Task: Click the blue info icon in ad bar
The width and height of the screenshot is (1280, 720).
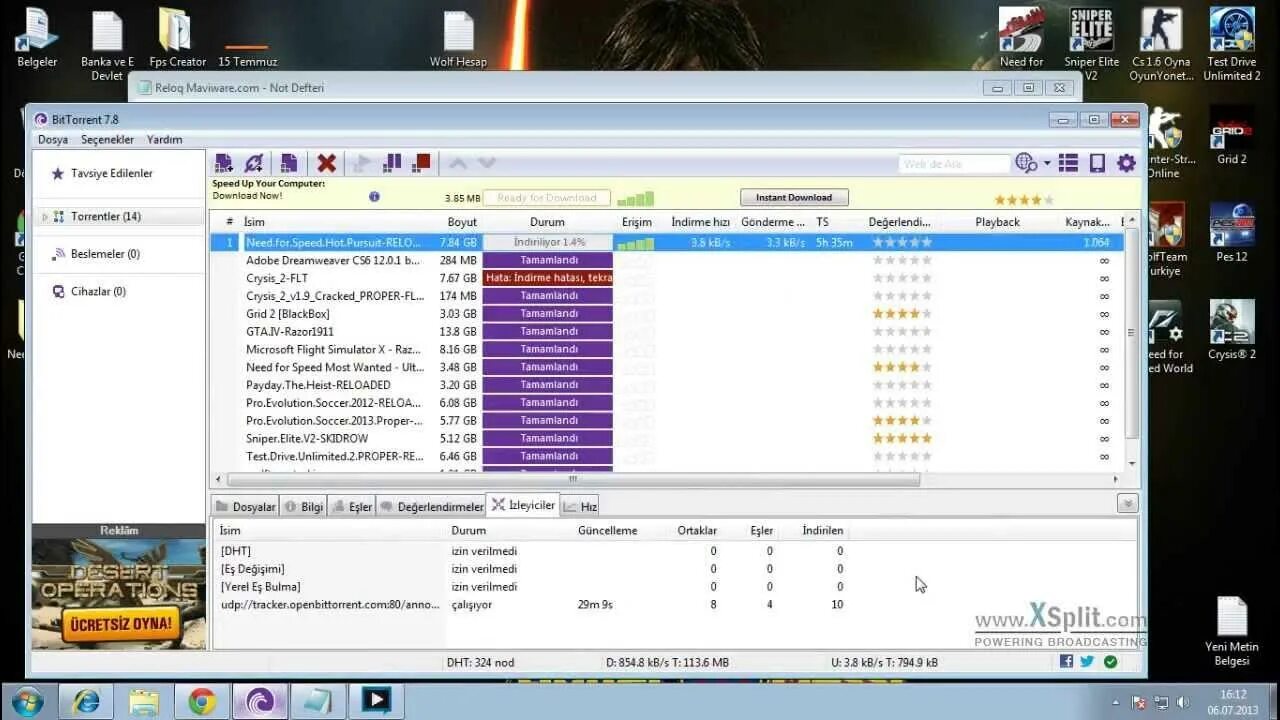Action: [x=374, y=197]
